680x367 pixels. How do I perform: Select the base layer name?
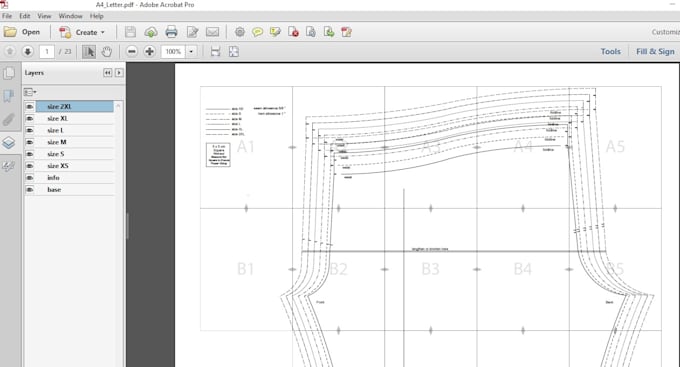pos(54,190)
